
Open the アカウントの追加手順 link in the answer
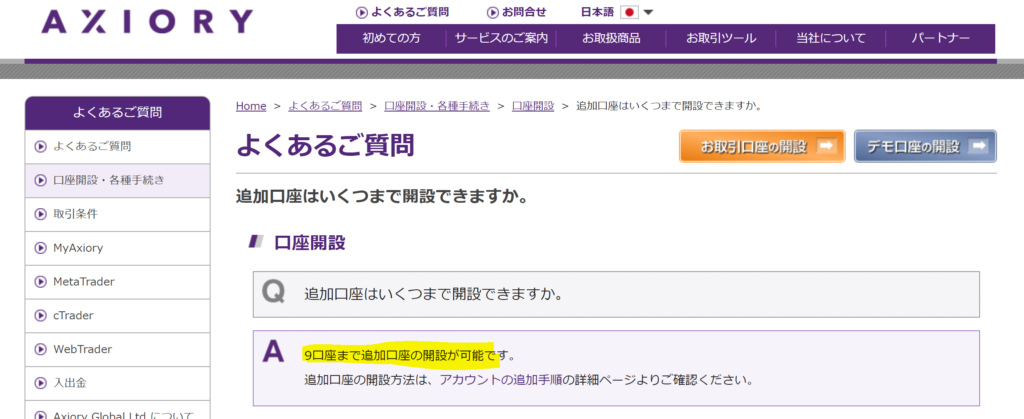pyautogui.click(x=501, y=379)
